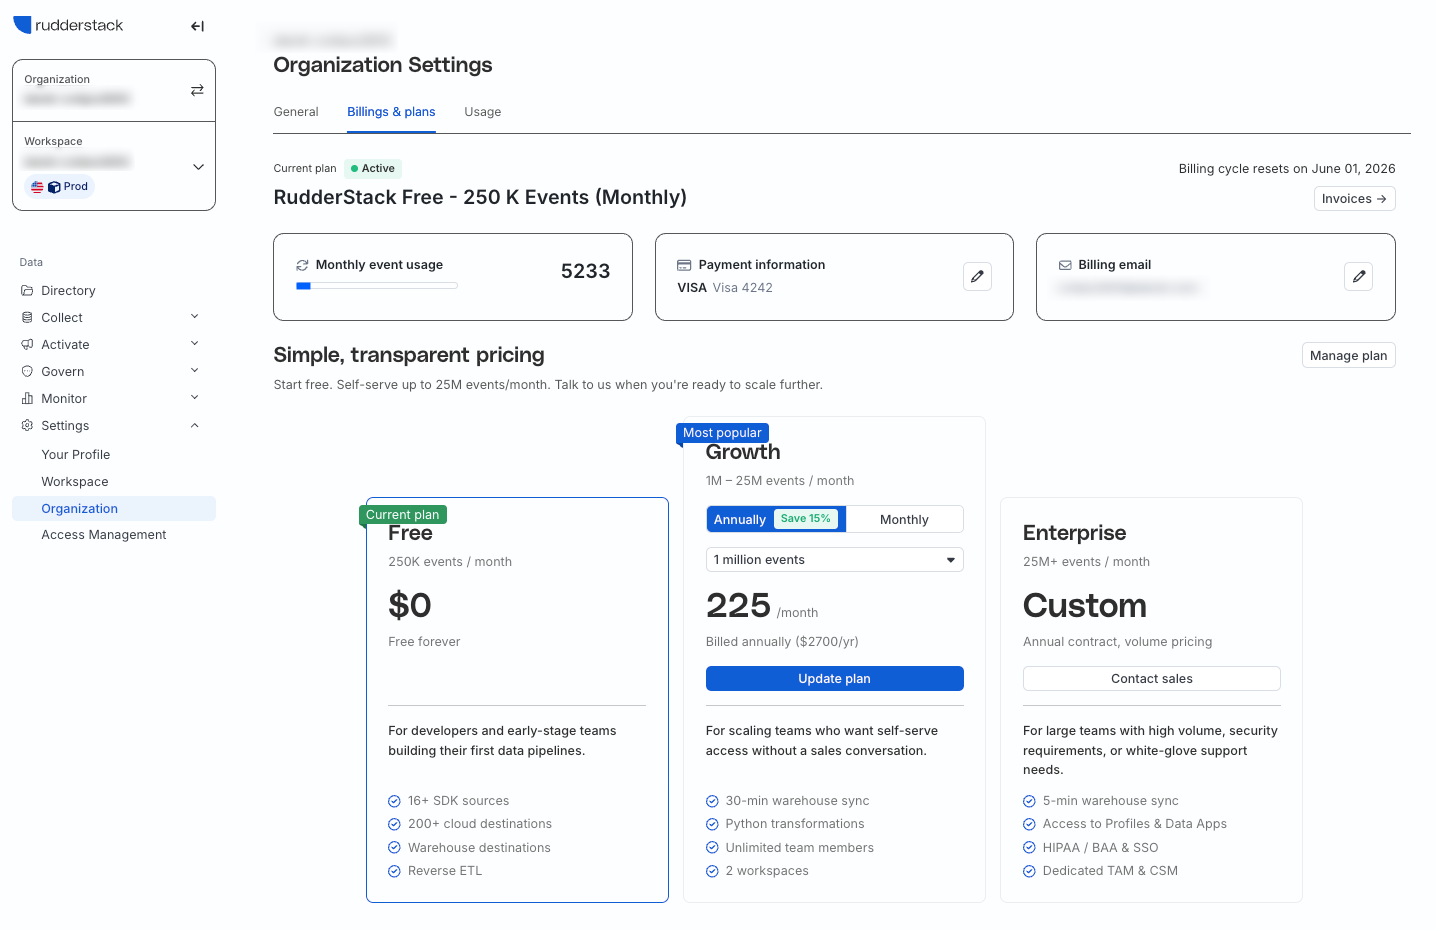Switch to the General tab
Image resolution: width=1436 pixels, height=930 pixels.
pyautogui.click(x=296, y=112)
